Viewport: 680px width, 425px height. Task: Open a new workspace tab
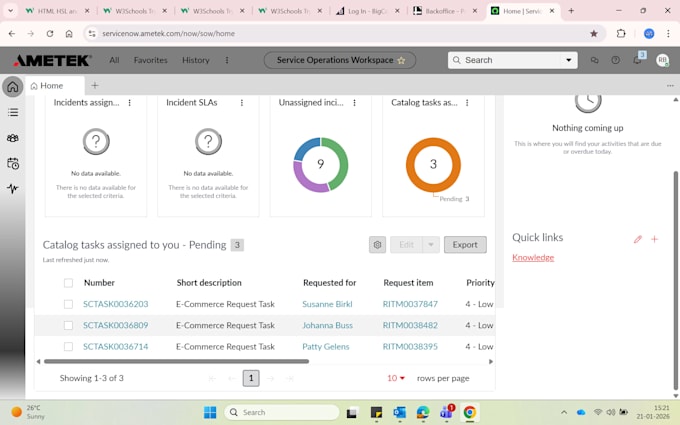point(95,85)
